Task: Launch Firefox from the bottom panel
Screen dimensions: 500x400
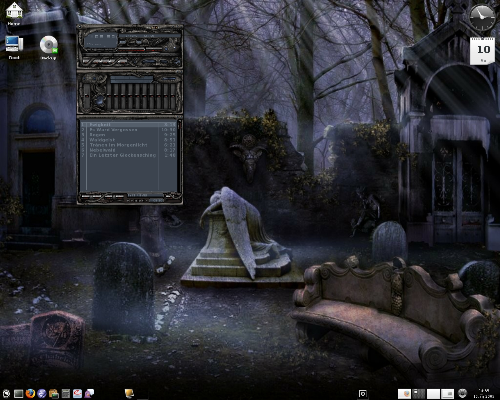Action: click(30, 394)
